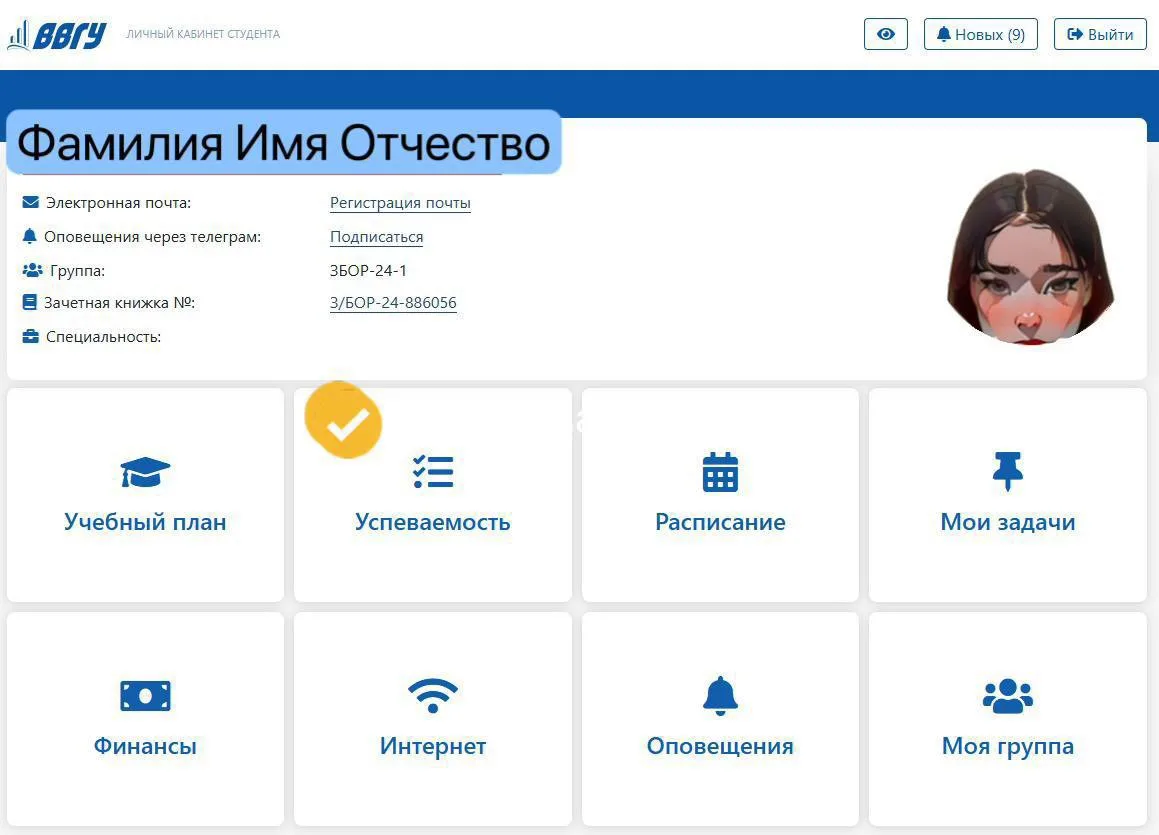This screenshot has width=1159, height=835.
Task: Open the Расписание label
Action: [x=720, y=522]
